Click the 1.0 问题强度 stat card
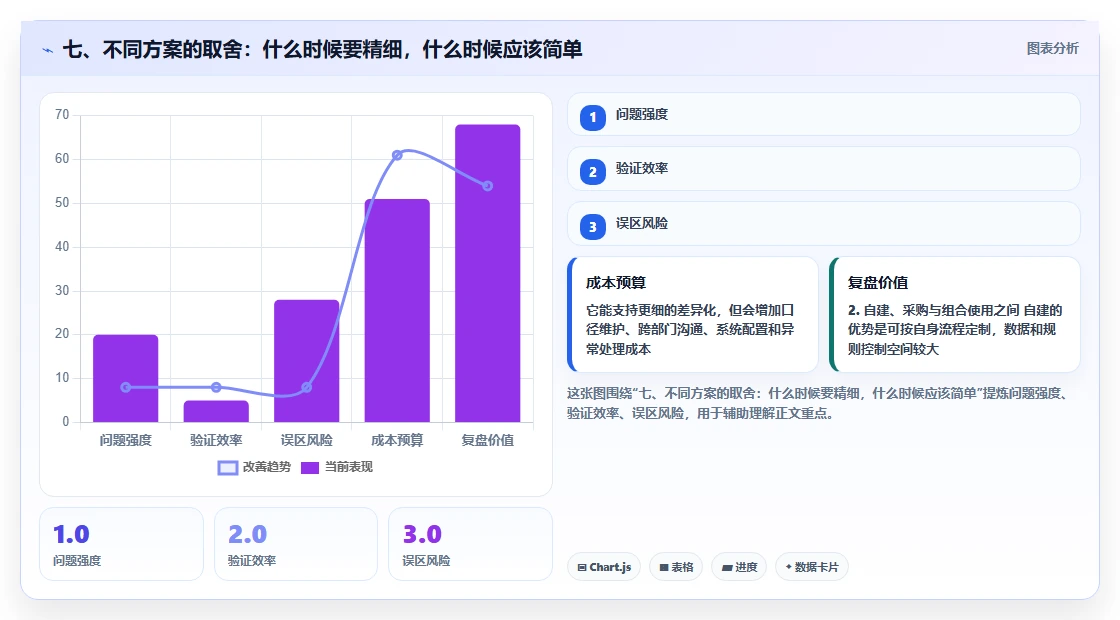The image size is (1120, 620). point(121,544)
